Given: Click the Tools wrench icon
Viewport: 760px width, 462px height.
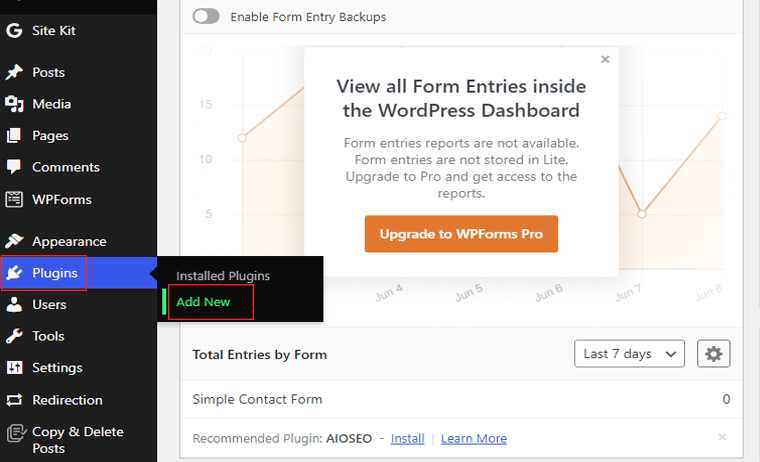Looking at the screenshot, I should (14, 336).
